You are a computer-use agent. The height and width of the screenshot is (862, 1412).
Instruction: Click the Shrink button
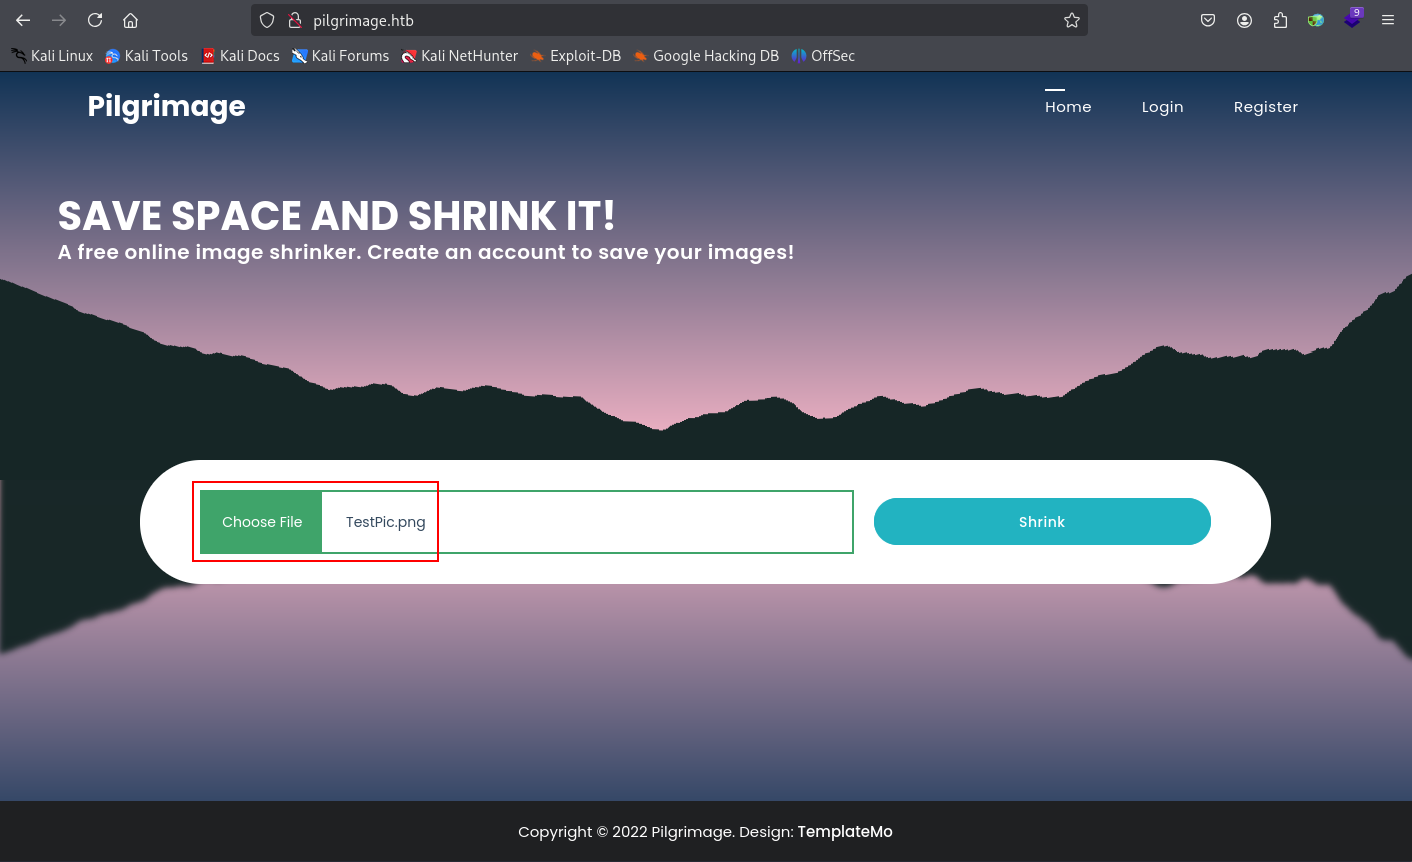click(1042, 522)
